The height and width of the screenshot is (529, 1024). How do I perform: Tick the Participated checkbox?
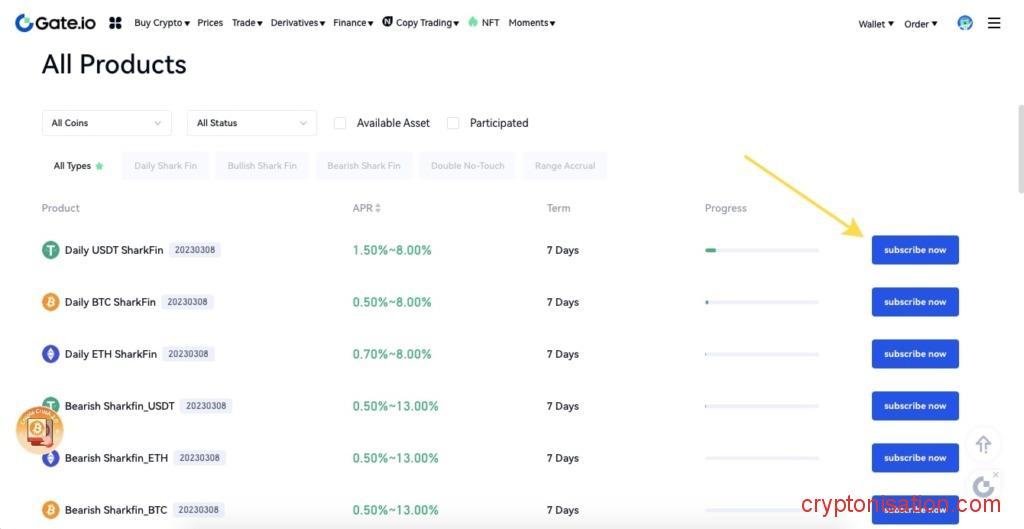tap(453, 123)
